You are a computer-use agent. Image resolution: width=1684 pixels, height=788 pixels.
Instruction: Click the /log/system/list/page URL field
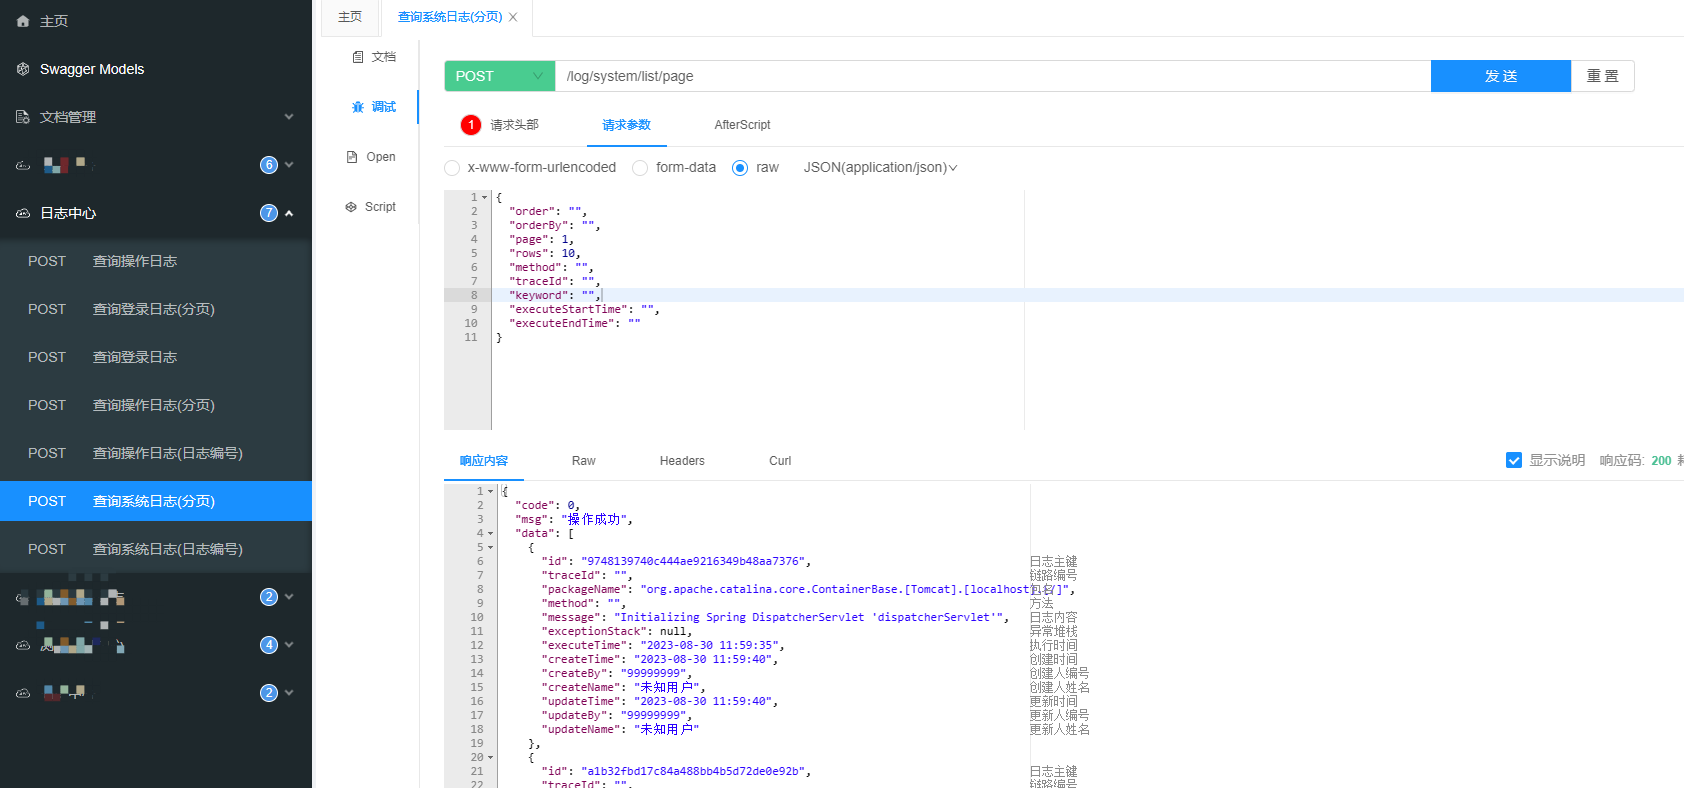click(x=993, y=76)
